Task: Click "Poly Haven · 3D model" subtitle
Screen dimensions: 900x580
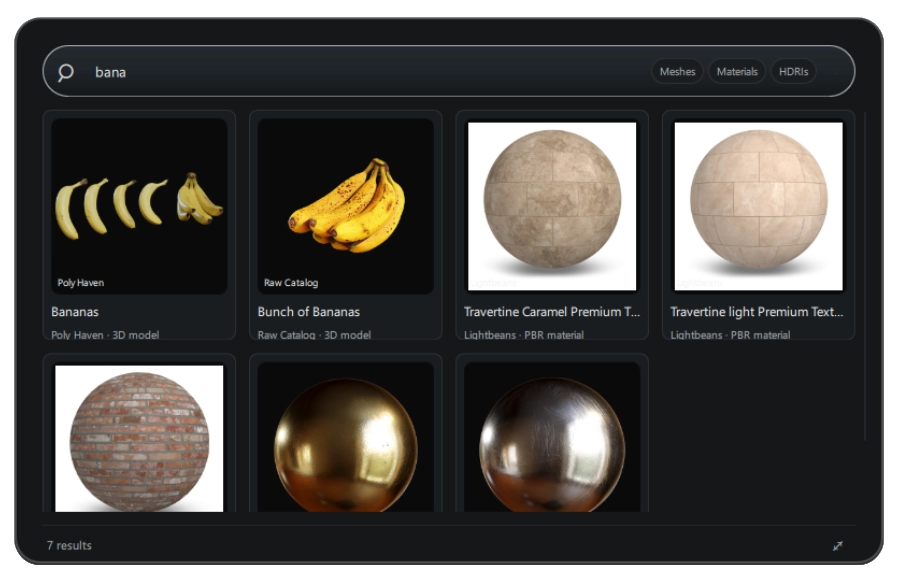Action: (x=105, y=334)
